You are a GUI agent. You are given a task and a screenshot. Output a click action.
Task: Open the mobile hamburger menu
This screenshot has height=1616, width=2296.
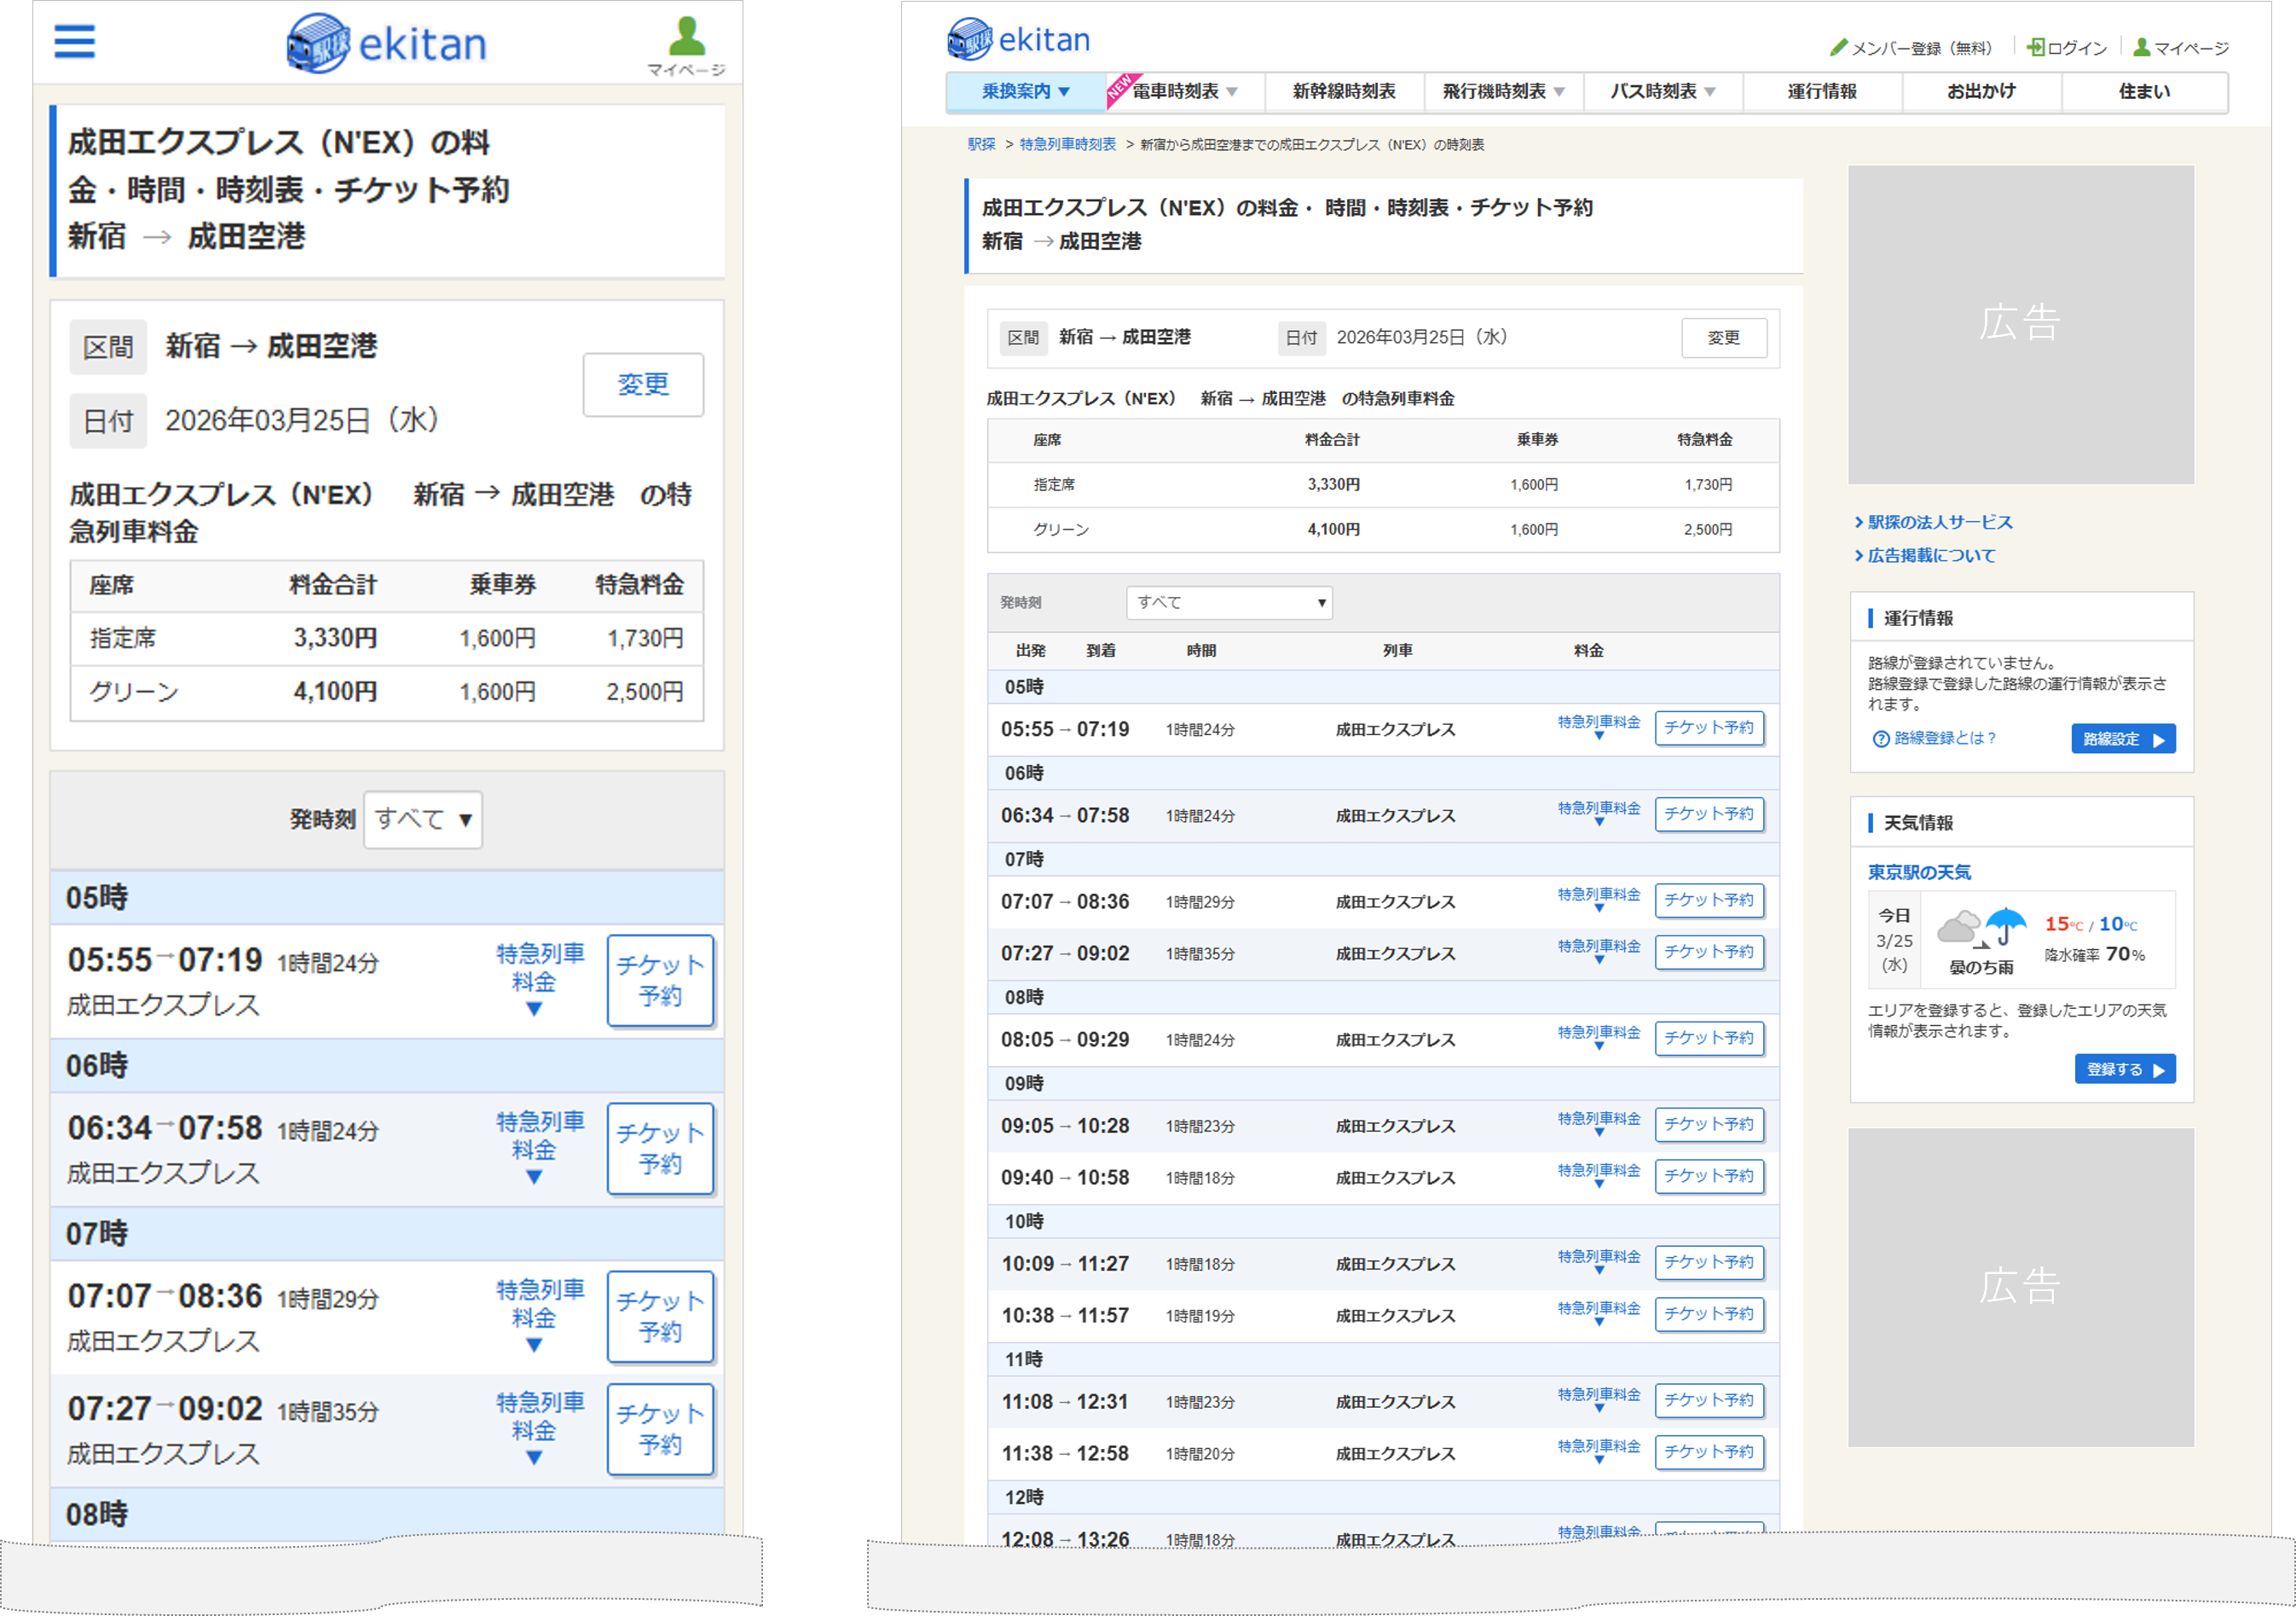point(74,42)
